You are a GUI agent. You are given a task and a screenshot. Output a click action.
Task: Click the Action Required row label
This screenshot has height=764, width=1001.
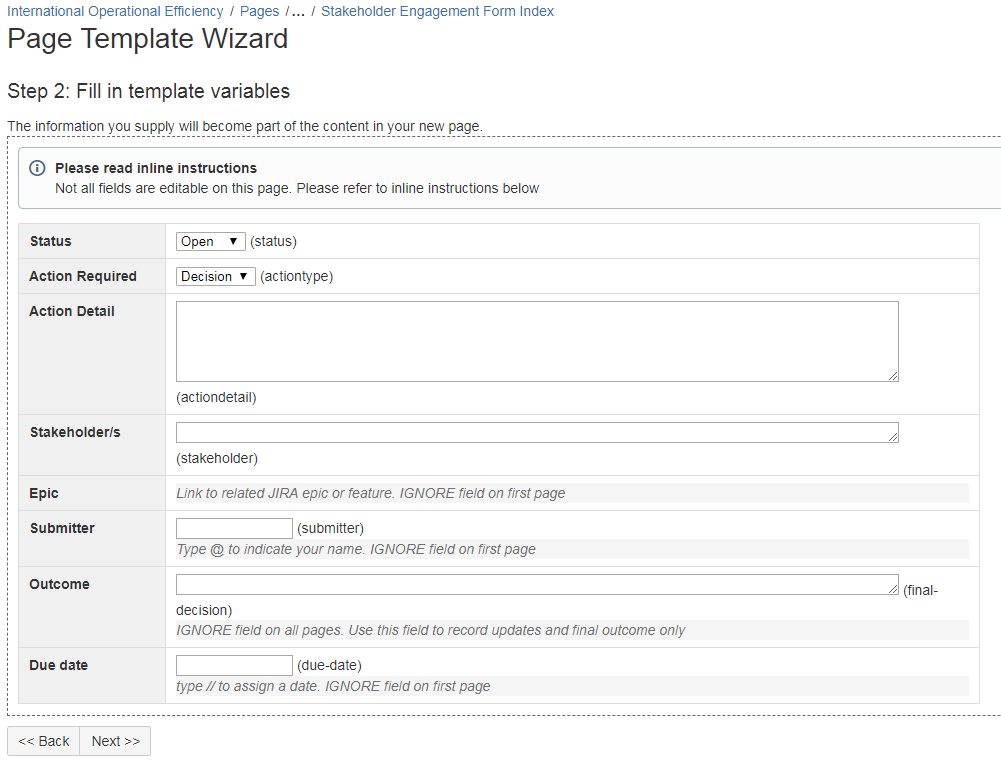click(83, 276)
